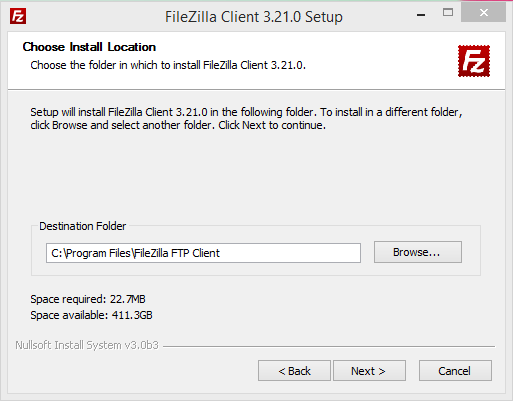This screenshot has width=513, height=401.
Task: Open the folder browser with Browse...
Action: pyautogui.click(x=418, y=252)
